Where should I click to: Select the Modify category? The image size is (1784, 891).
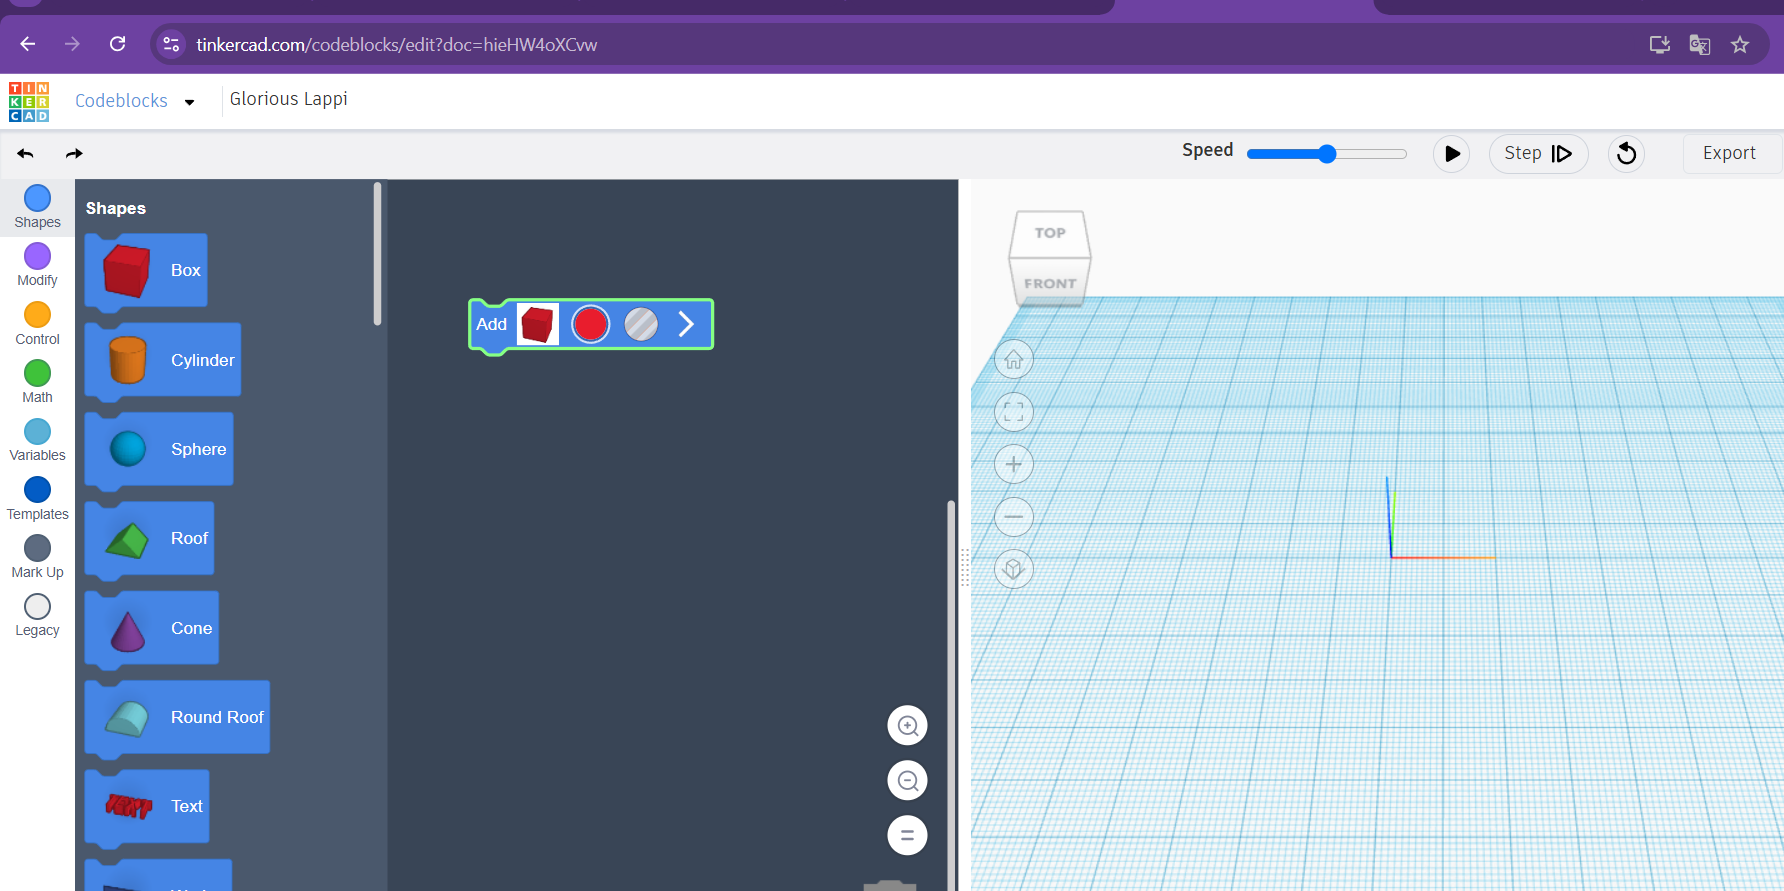click(x=37, y=266)
